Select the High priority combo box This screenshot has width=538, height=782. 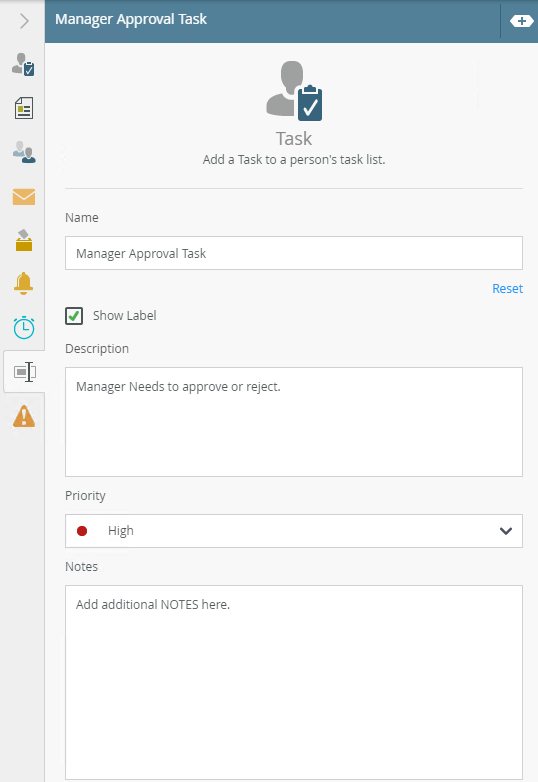tap(294, 531)
